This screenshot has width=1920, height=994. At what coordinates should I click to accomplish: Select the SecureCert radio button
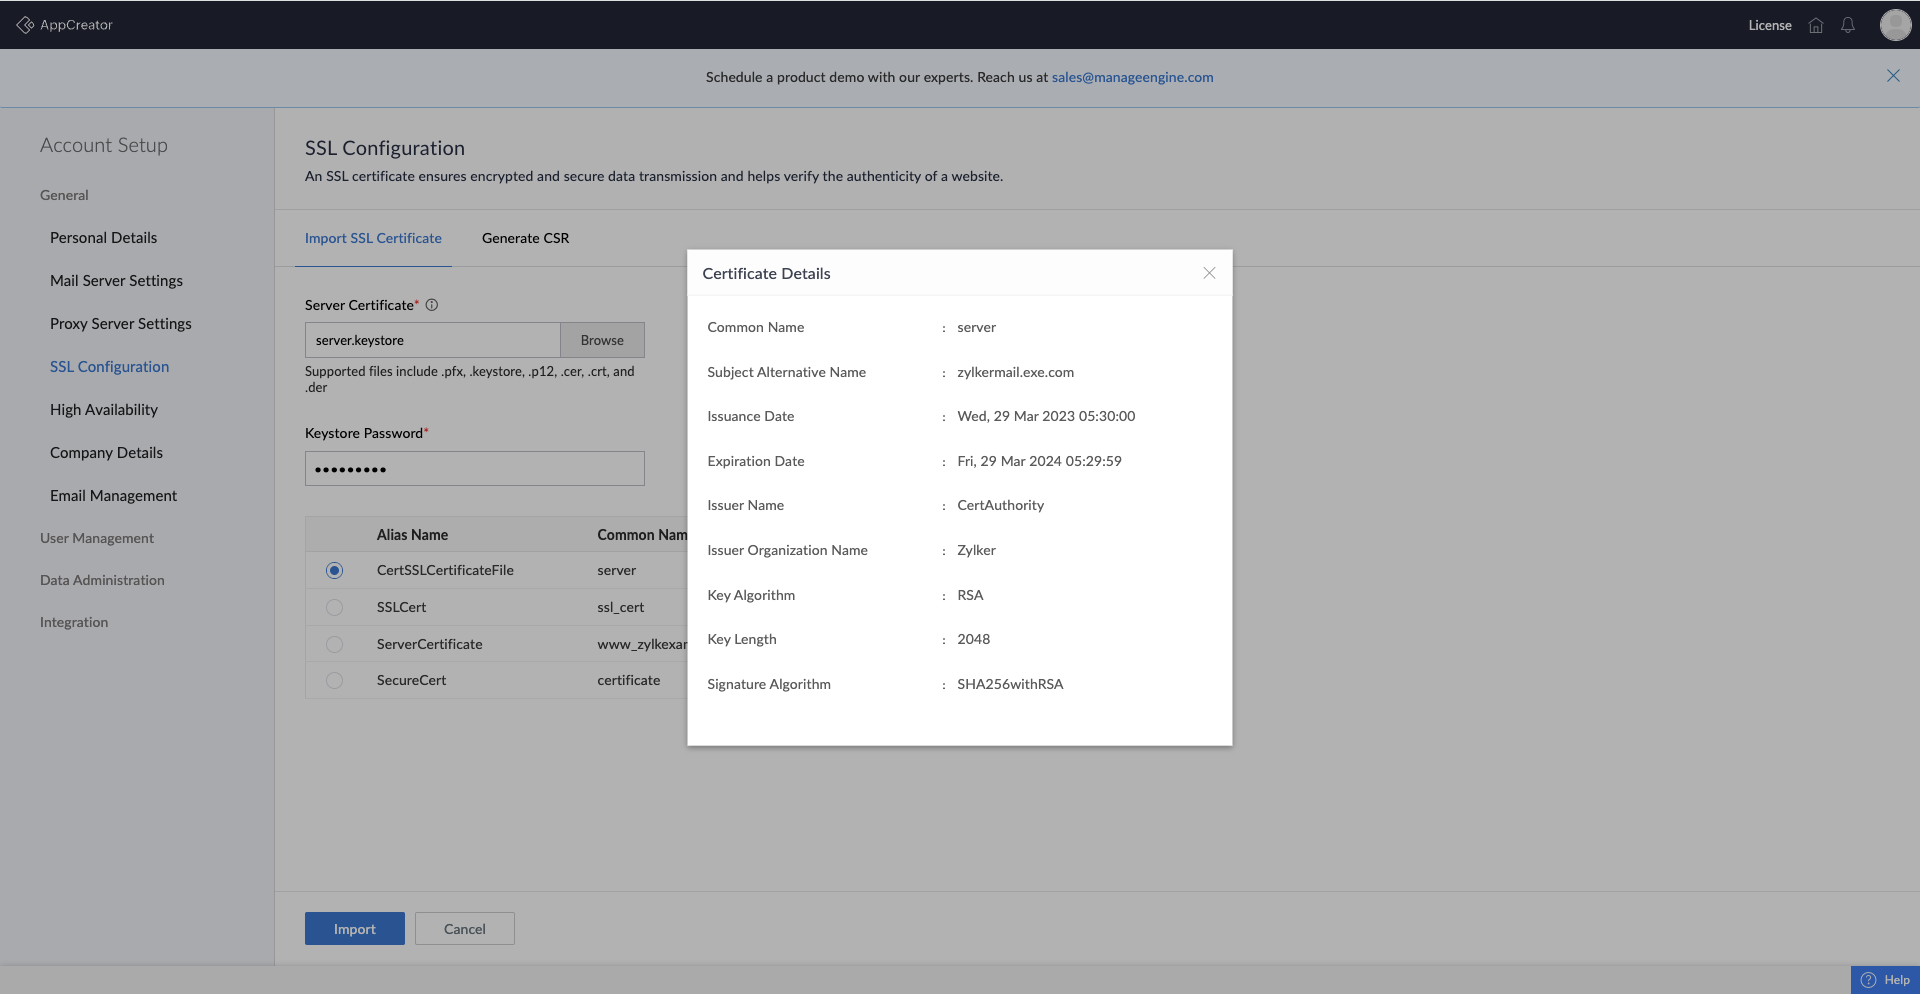coord(334,681)
